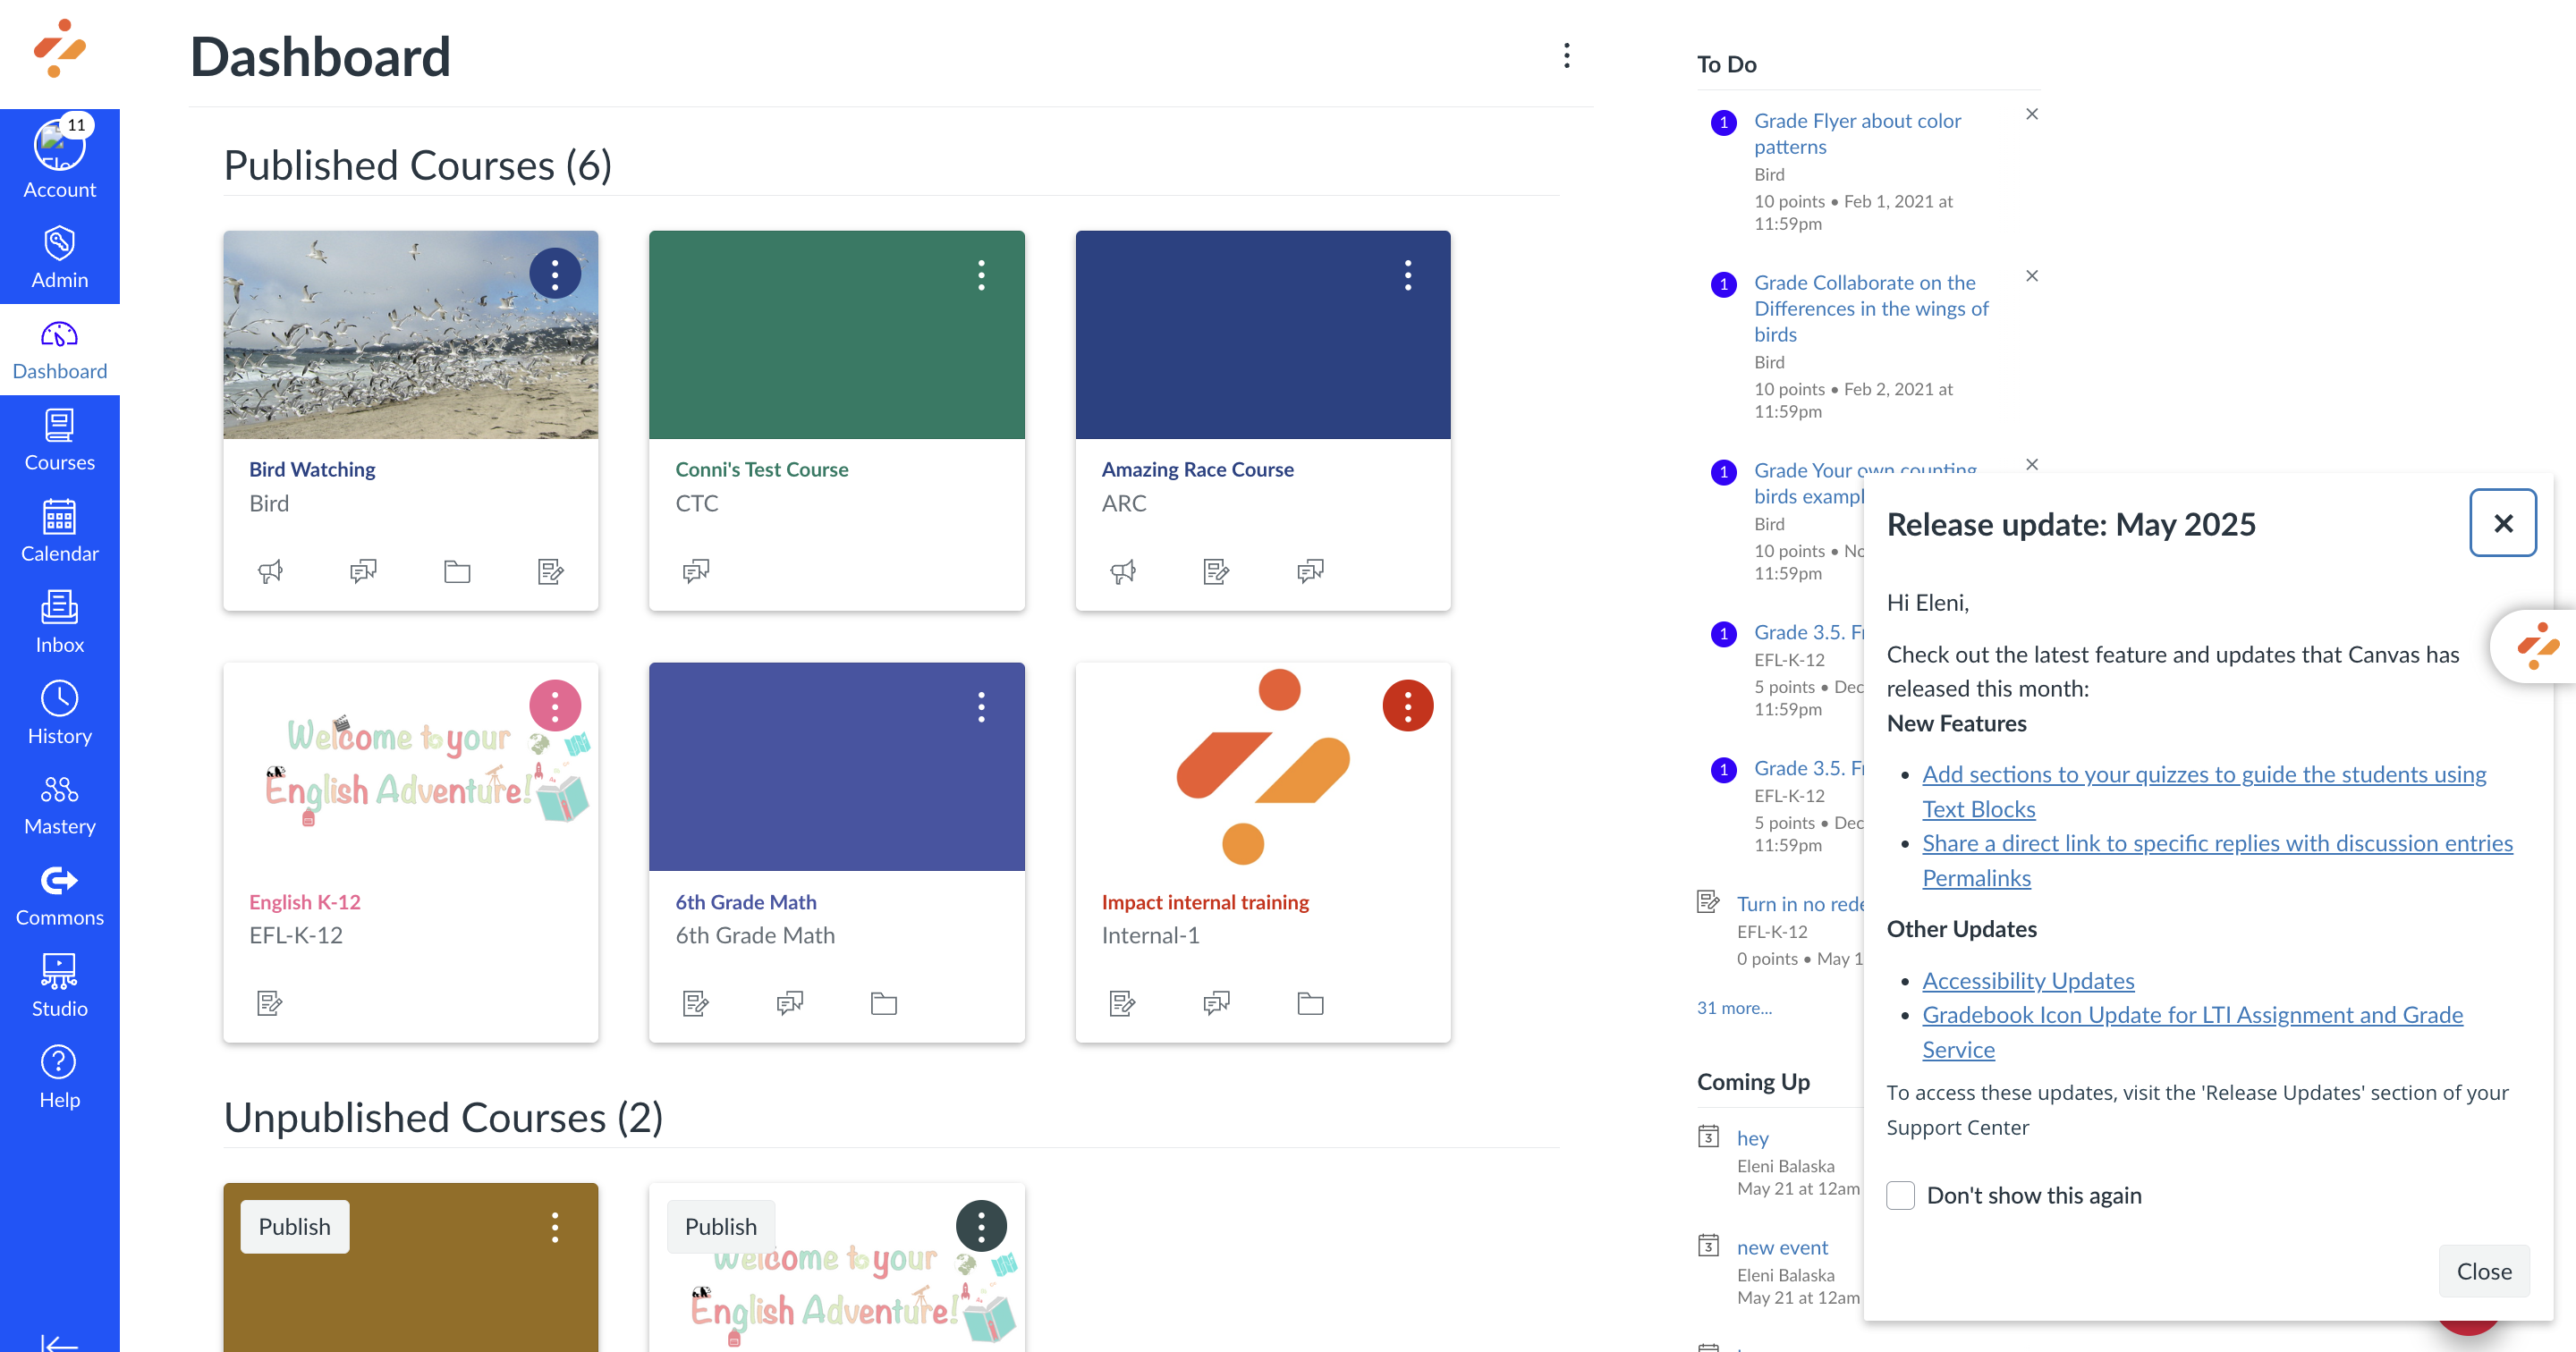Dismiss 'Grade Flyer about color patterns' to-do

(x=2031, y=114)
